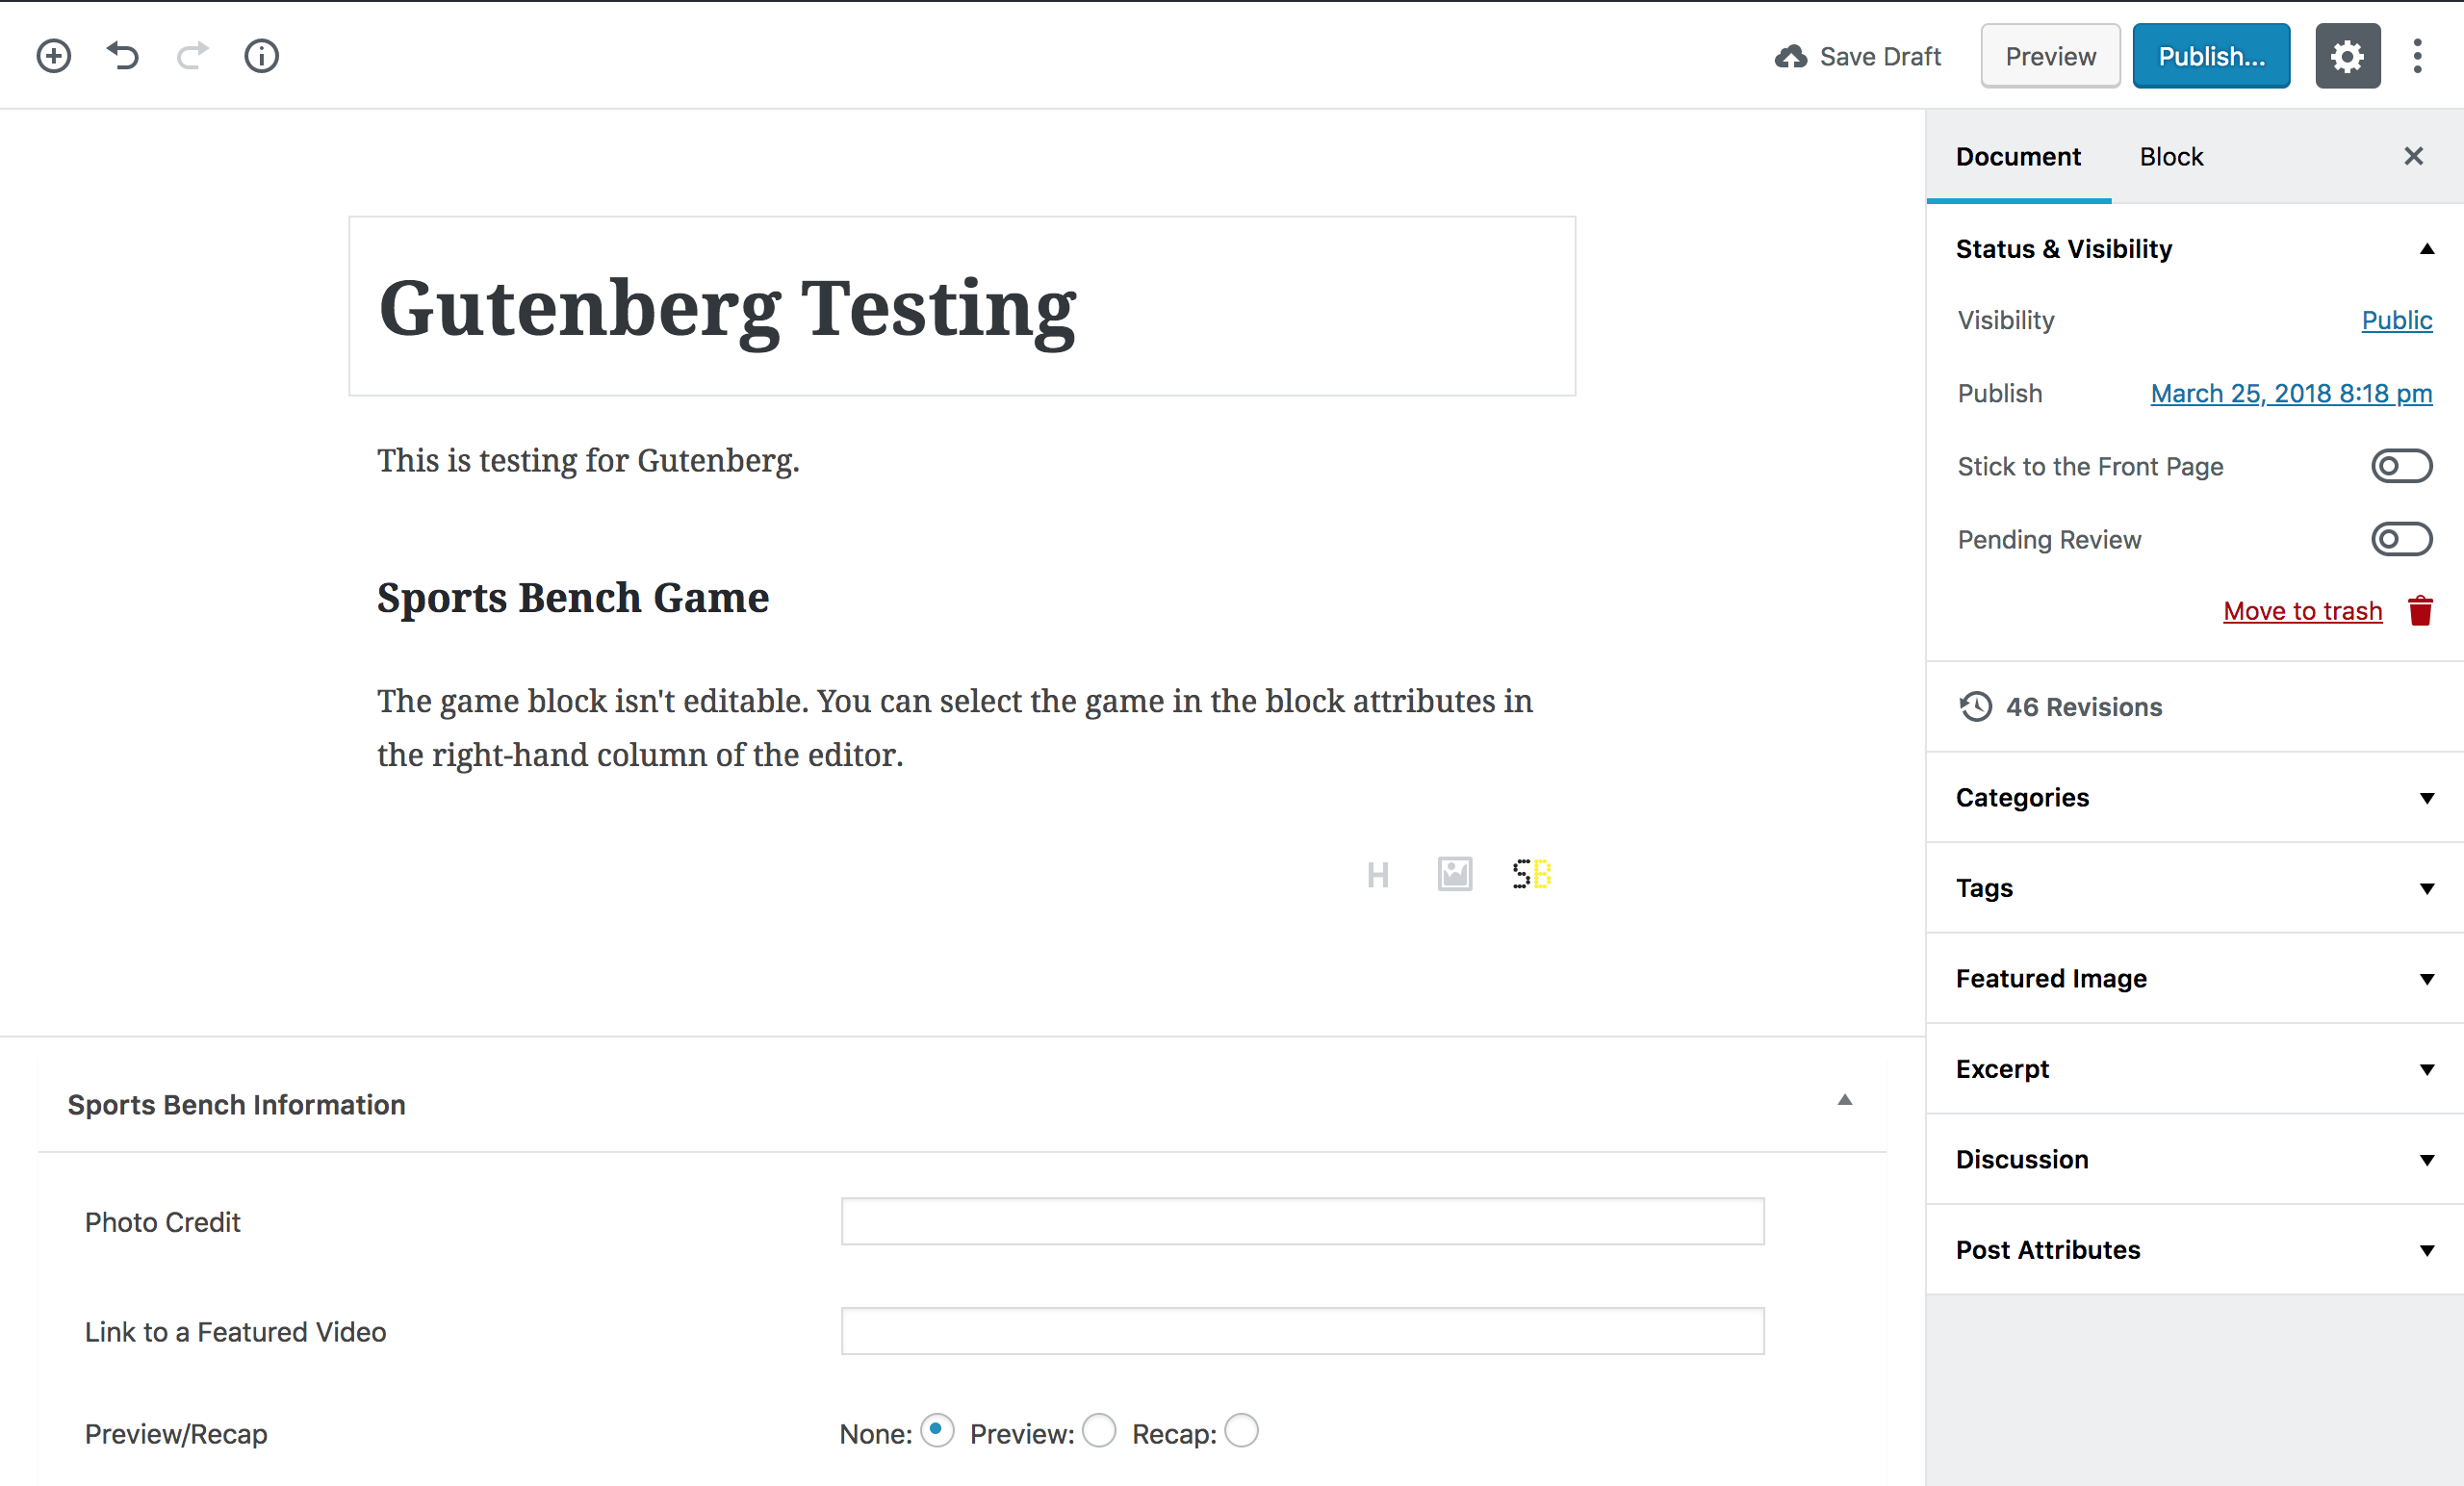
Task: Choose the Preview radio option
Action: pos(1099,1430)
